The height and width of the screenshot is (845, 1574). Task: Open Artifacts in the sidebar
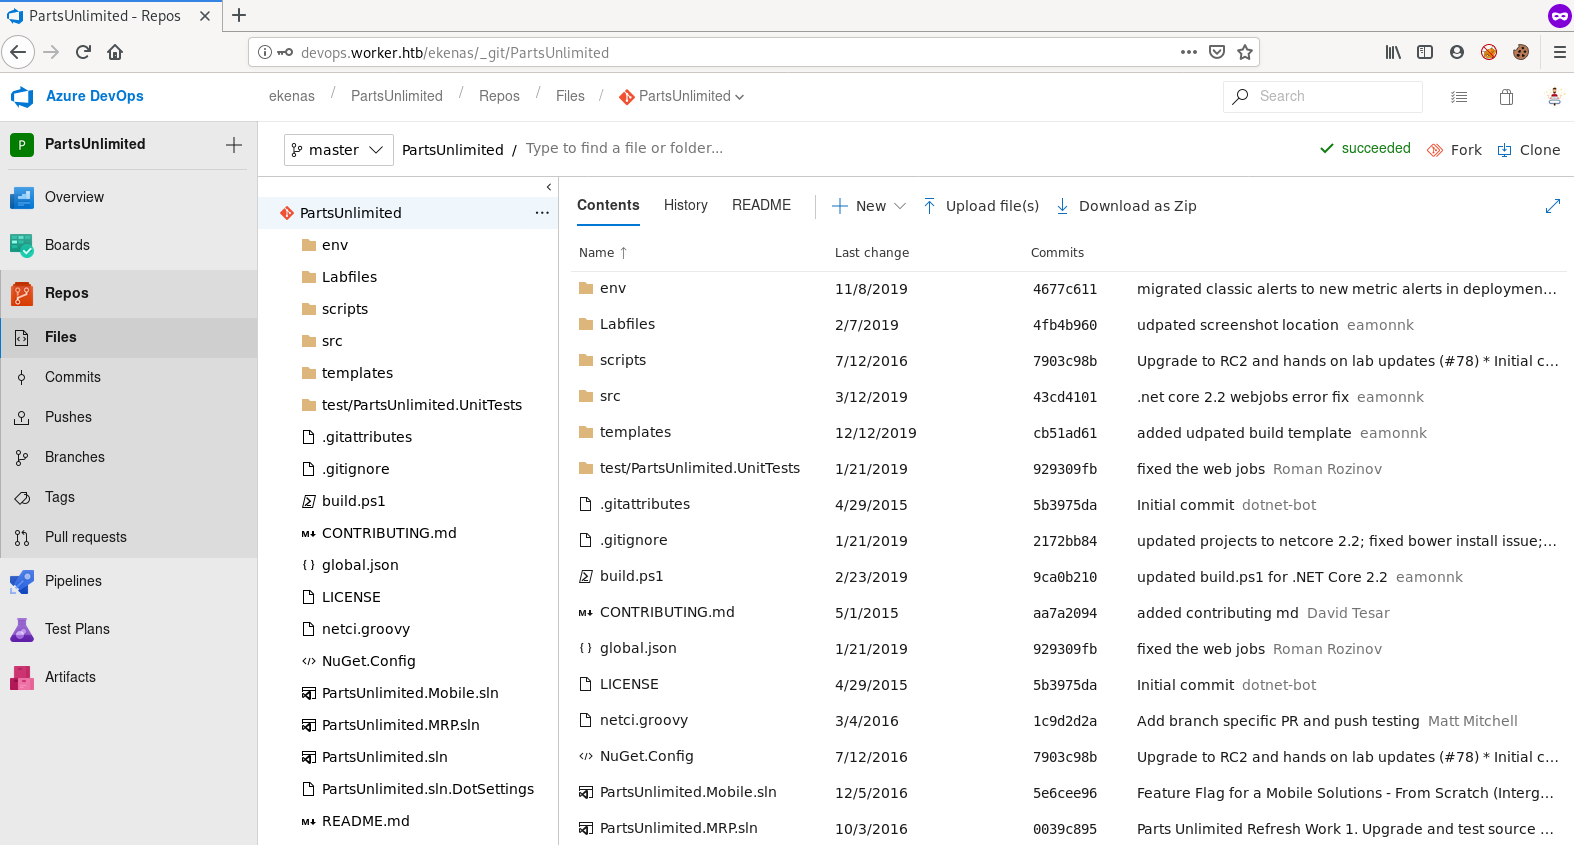coord(70,677)
